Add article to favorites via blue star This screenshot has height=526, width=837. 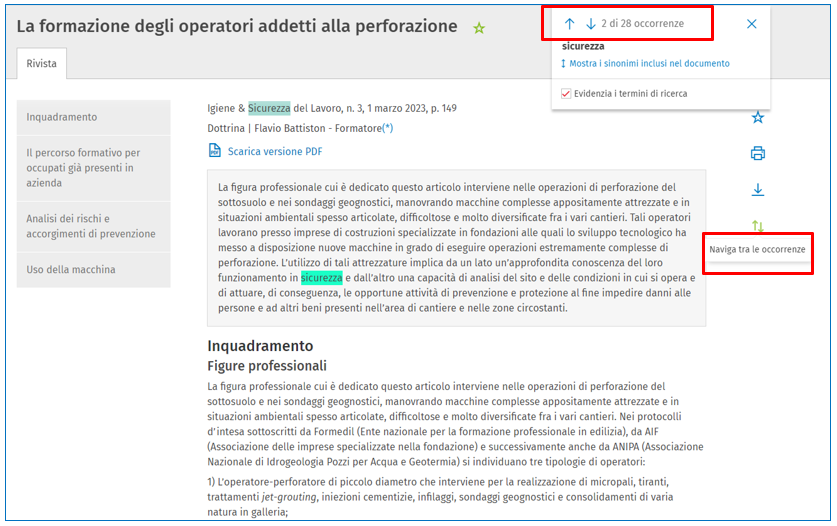(x=757, y=118)
